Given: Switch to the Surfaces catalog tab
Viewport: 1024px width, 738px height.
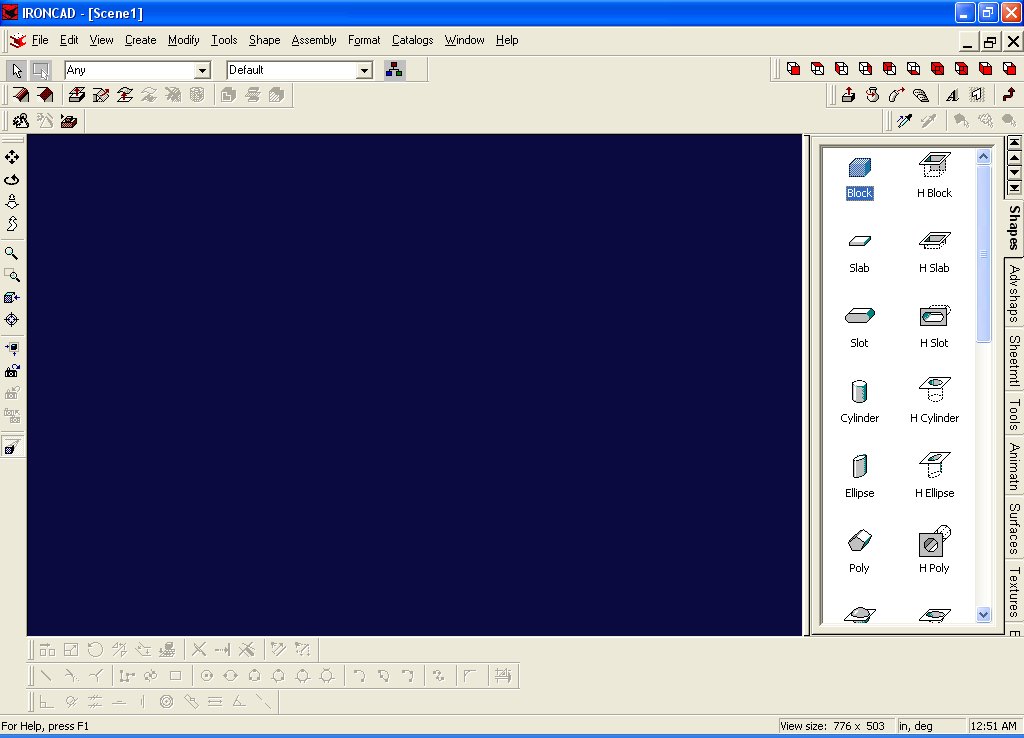Looking at the screenshot, I should [x=1014, y=528].
